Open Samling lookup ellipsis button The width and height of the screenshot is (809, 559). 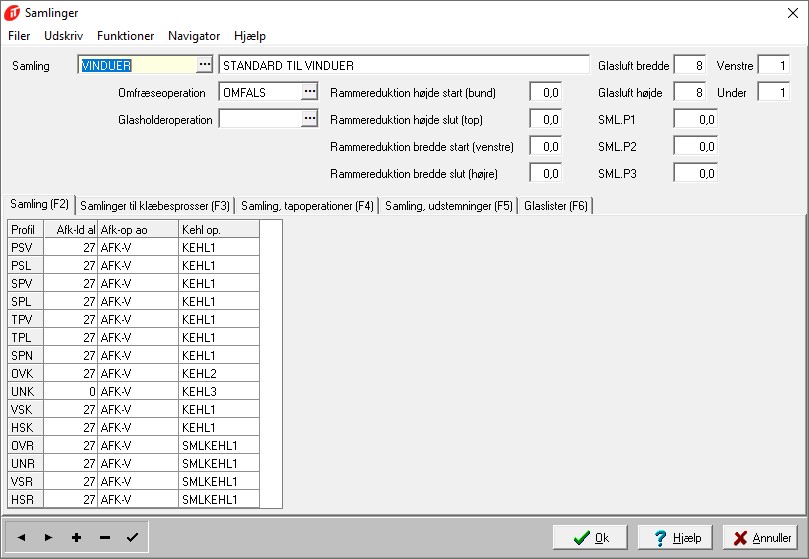click(x=205, y=65)
